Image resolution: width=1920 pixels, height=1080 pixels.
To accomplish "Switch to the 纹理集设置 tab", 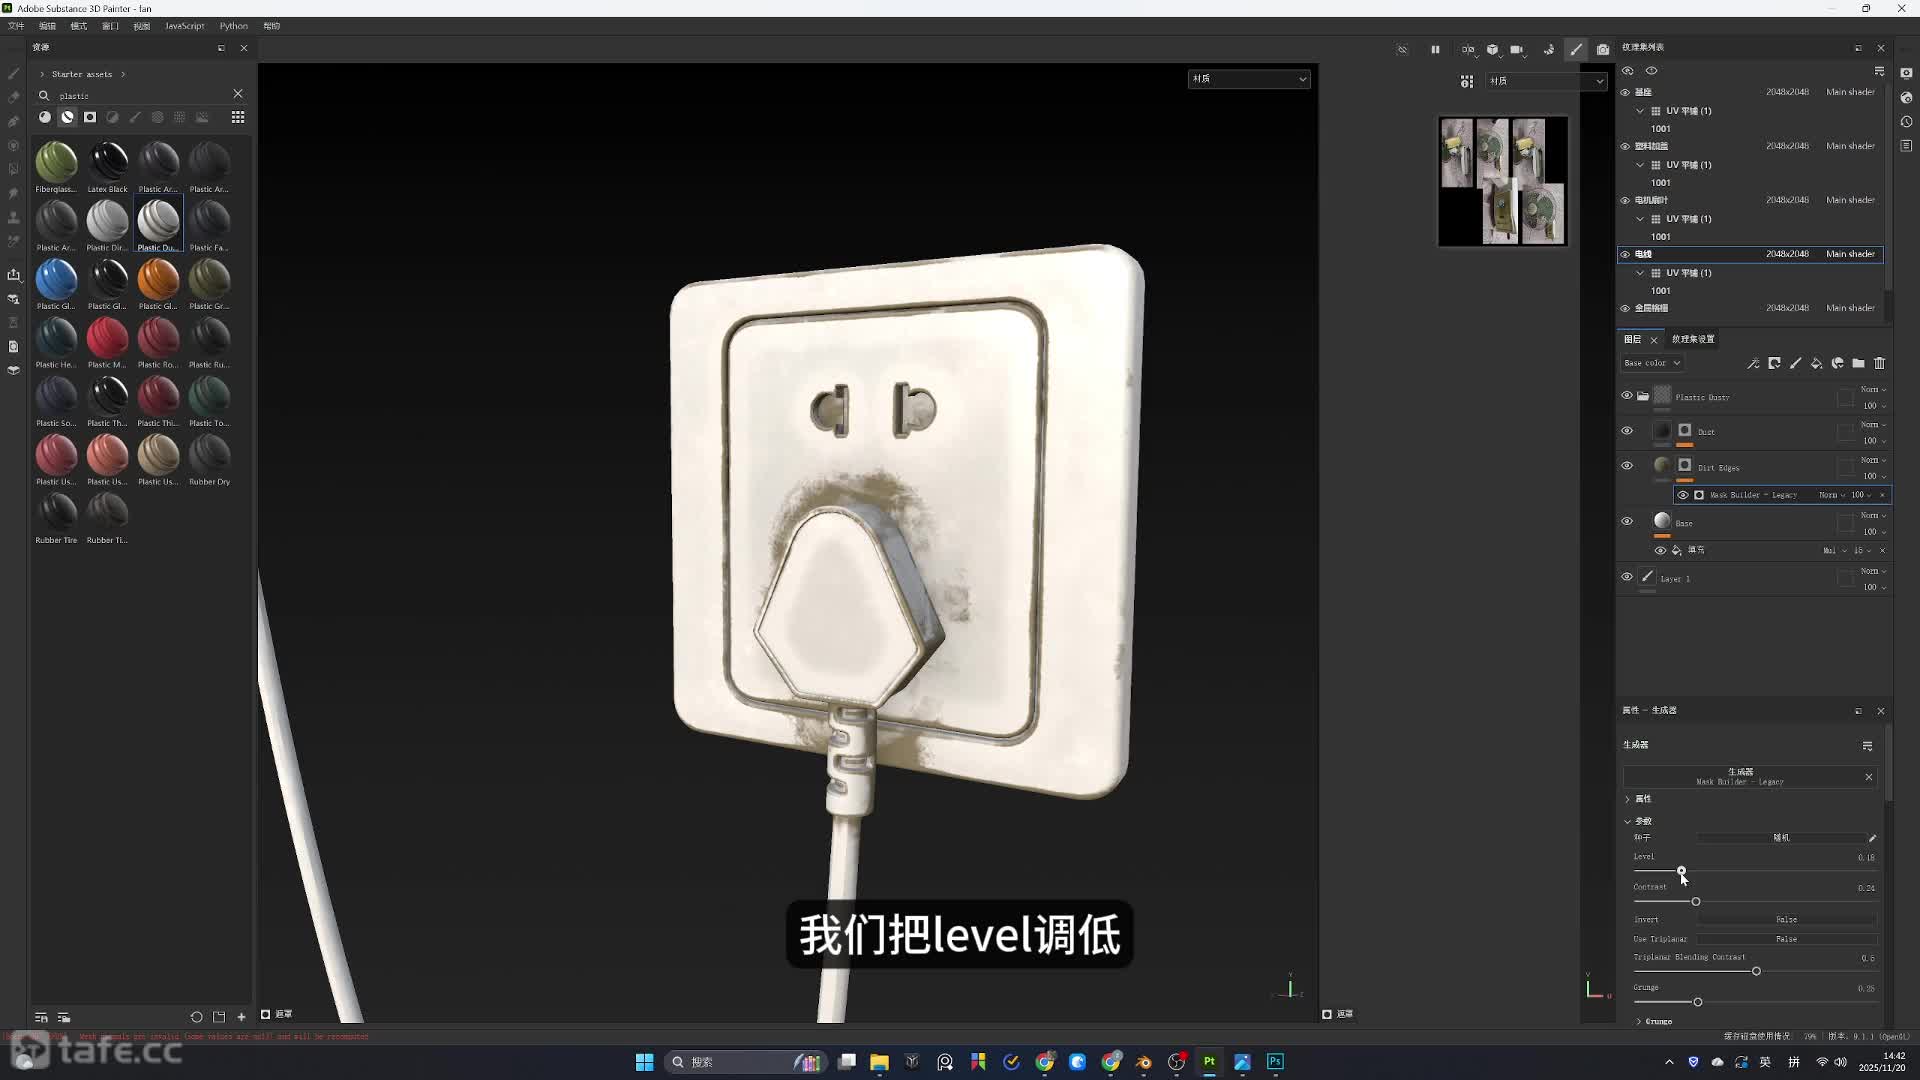I will click(1692, 339).
